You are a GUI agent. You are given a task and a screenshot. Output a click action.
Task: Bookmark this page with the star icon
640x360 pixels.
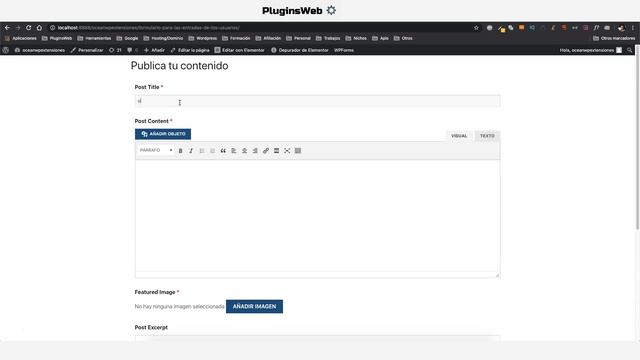point(476,28)
